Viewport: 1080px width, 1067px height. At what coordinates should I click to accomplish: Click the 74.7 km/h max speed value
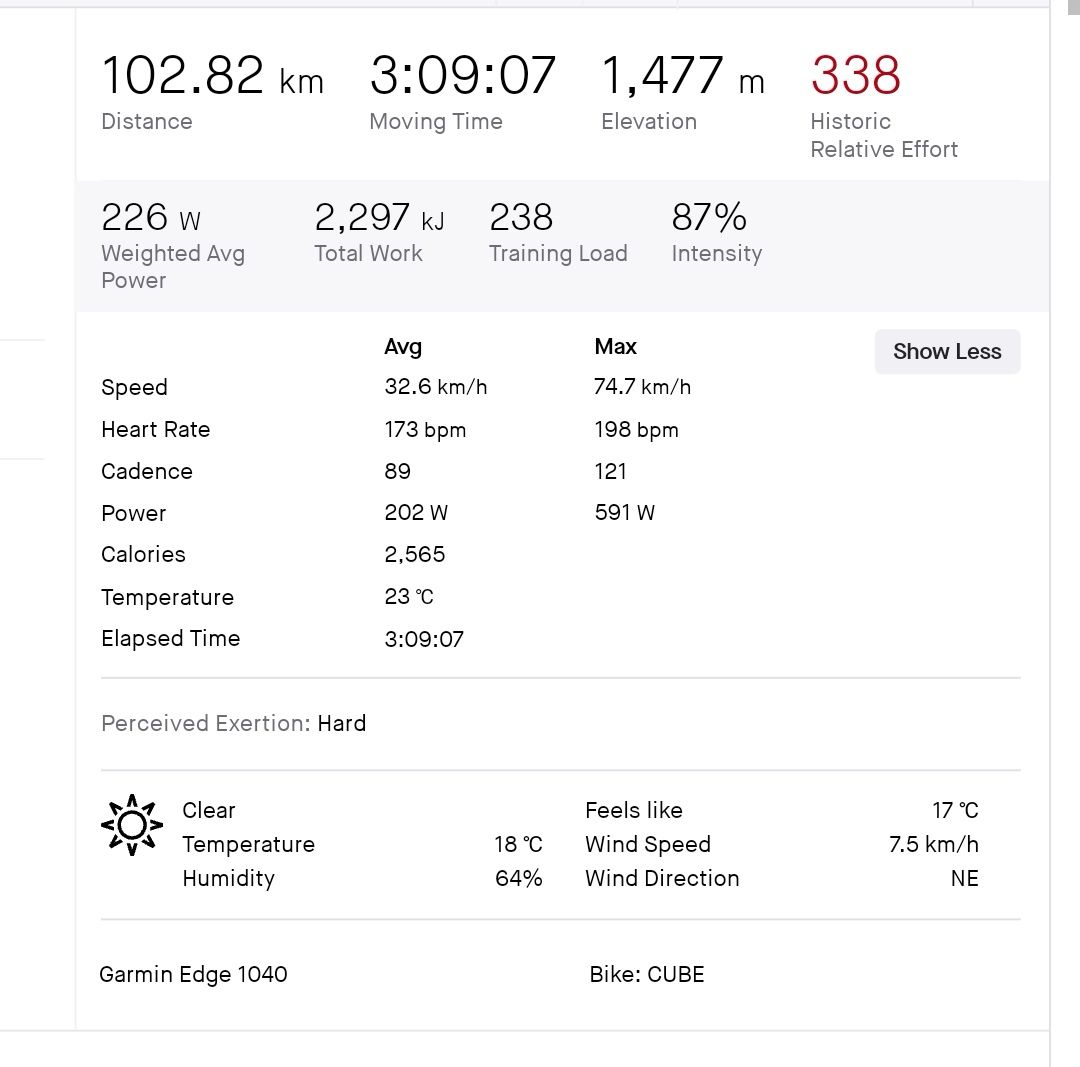tap(642, 387)
